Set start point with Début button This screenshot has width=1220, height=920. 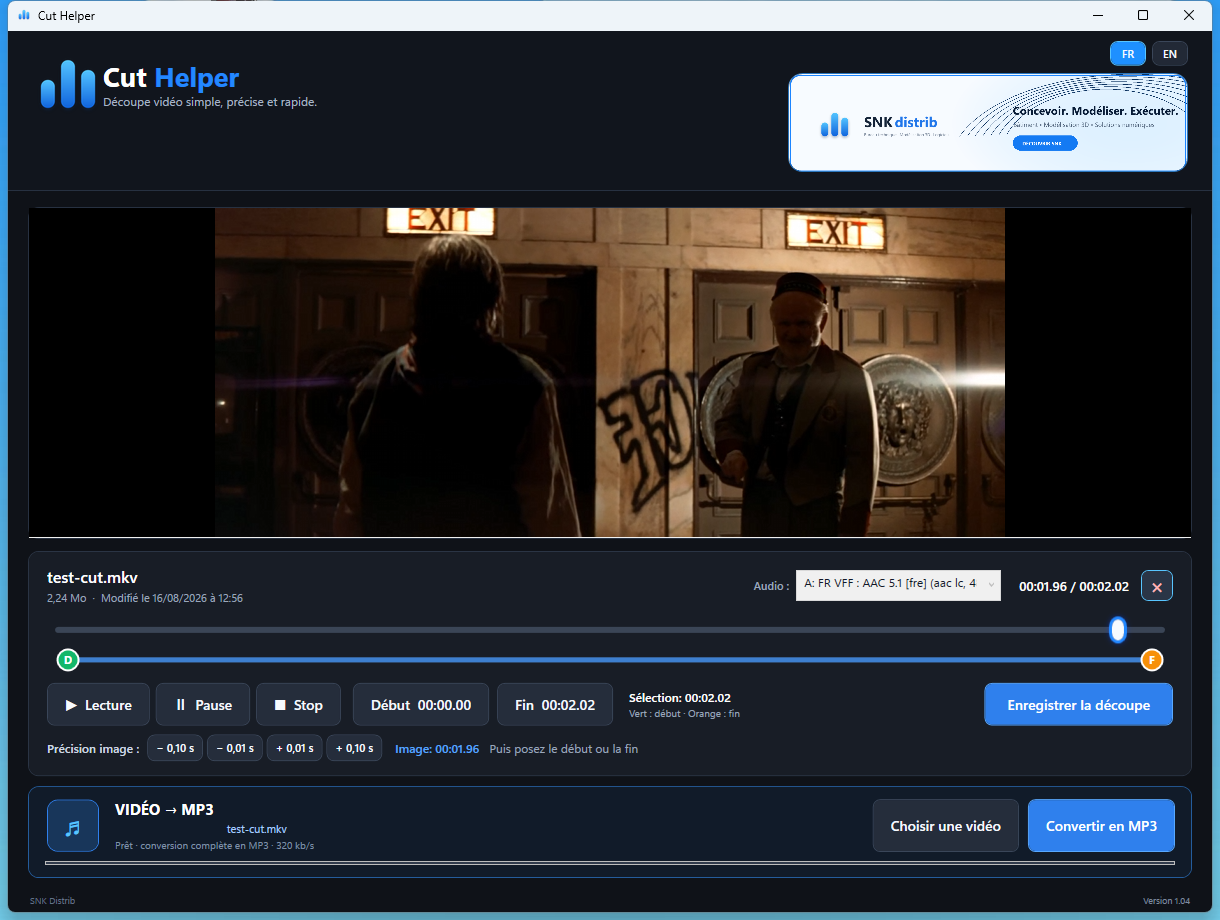point(421,705)
